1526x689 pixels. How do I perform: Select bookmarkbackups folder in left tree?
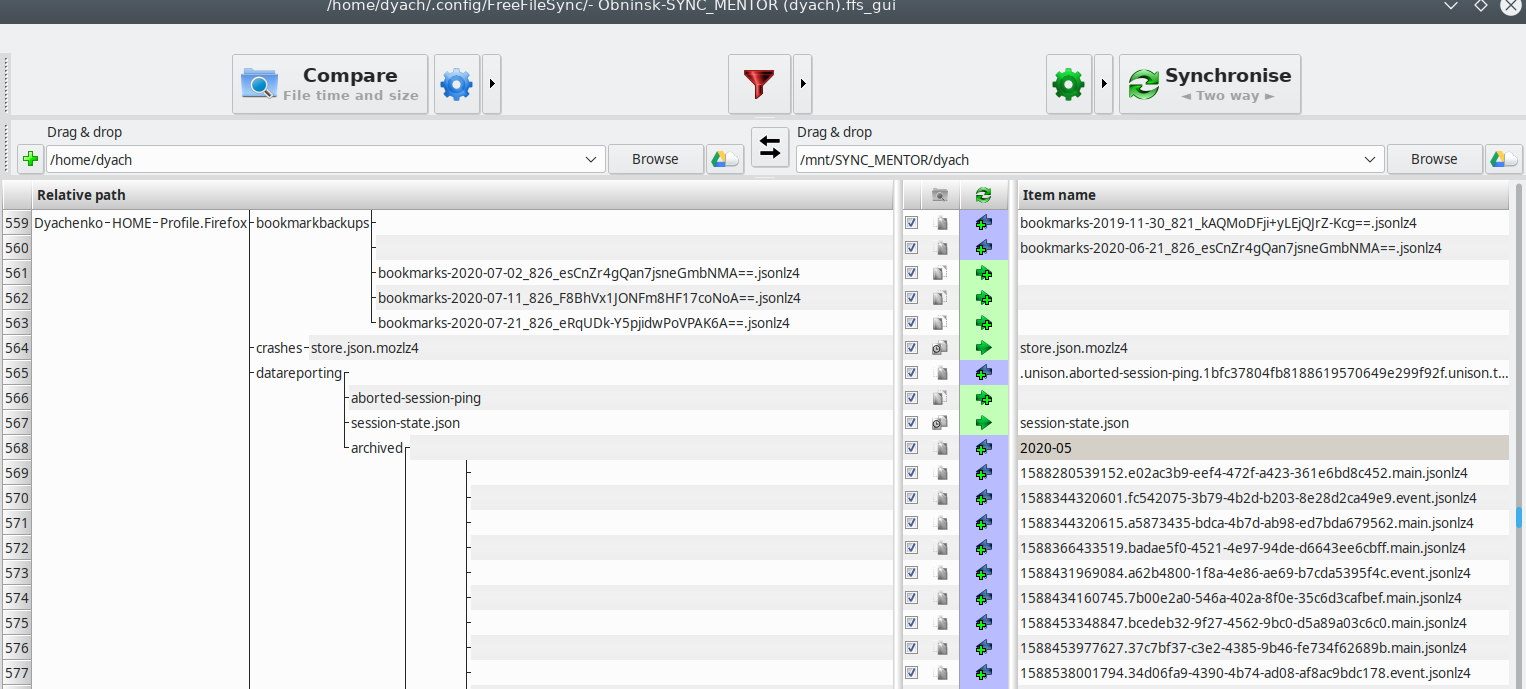[312, 223]
